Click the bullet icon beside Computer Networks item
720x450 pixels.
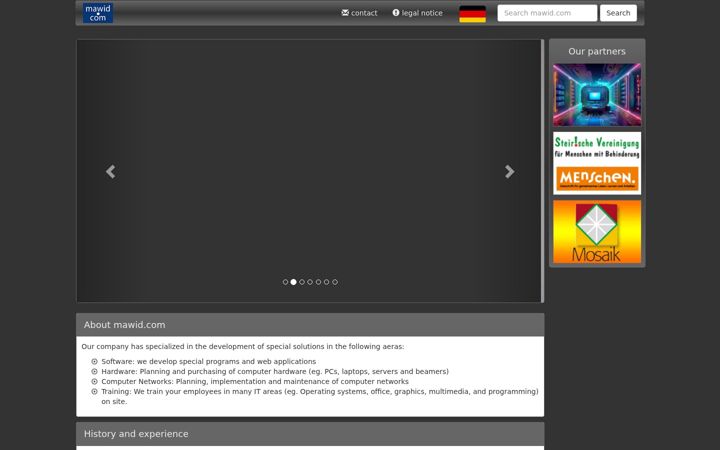pyautogui.click(x=94, y=382)
